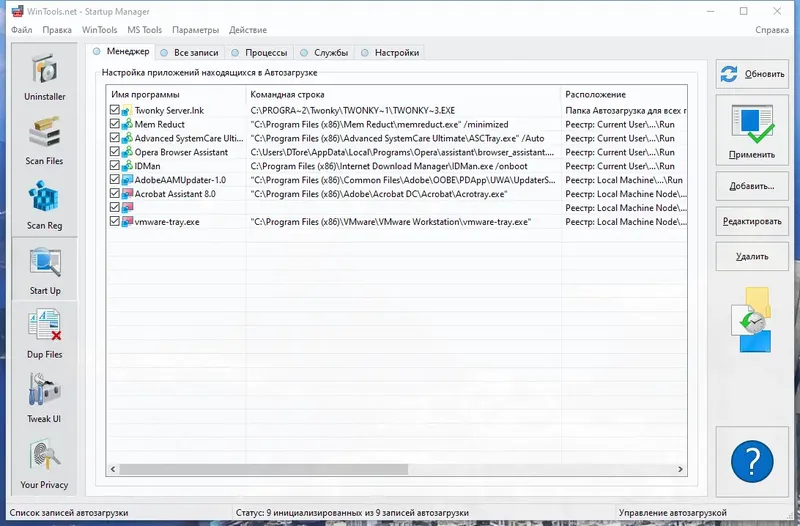Open the Правка menu

57,30
